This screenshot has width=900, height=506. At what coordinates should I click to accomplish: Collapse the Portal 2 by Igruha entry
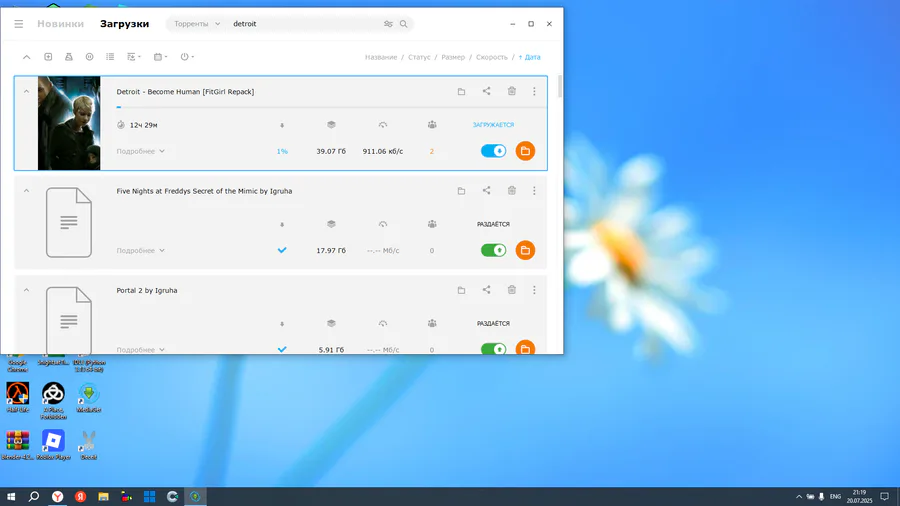(26, 290)
